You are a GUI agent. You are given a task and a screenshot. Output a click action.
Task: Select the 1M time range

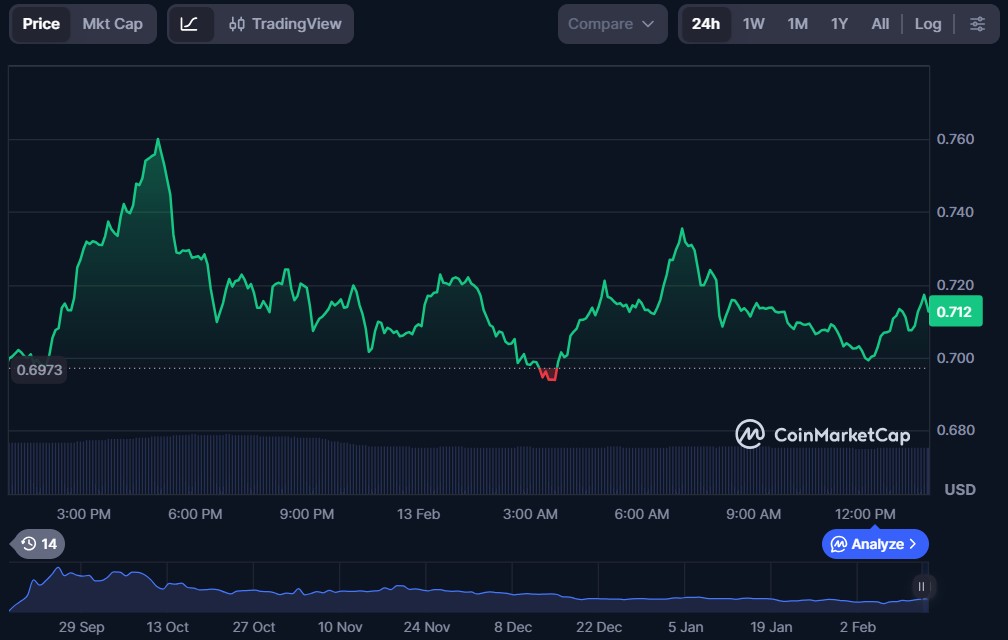coord(797,24)
